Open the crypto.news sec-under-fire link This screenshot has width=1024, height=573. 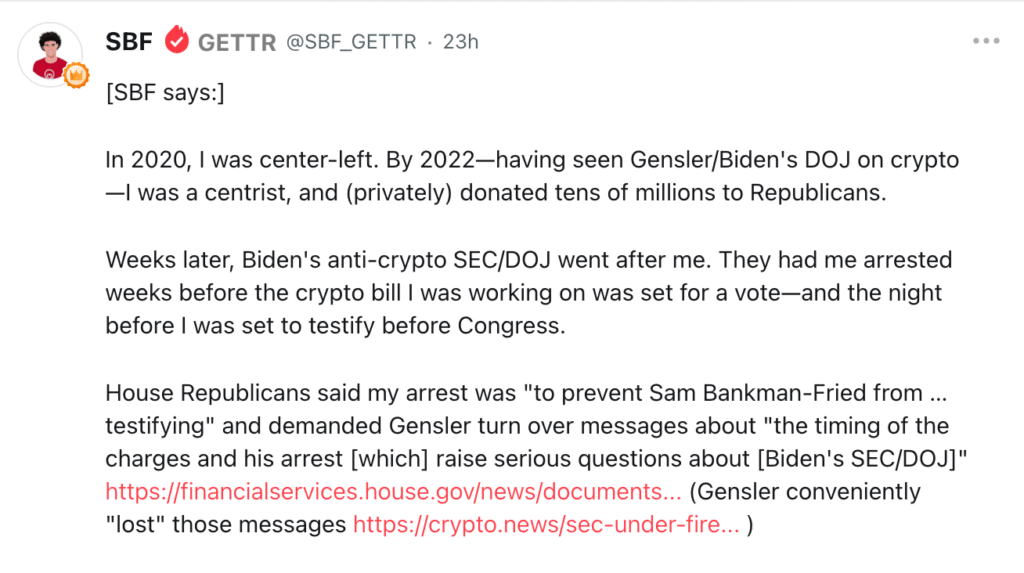coord(546,524)
